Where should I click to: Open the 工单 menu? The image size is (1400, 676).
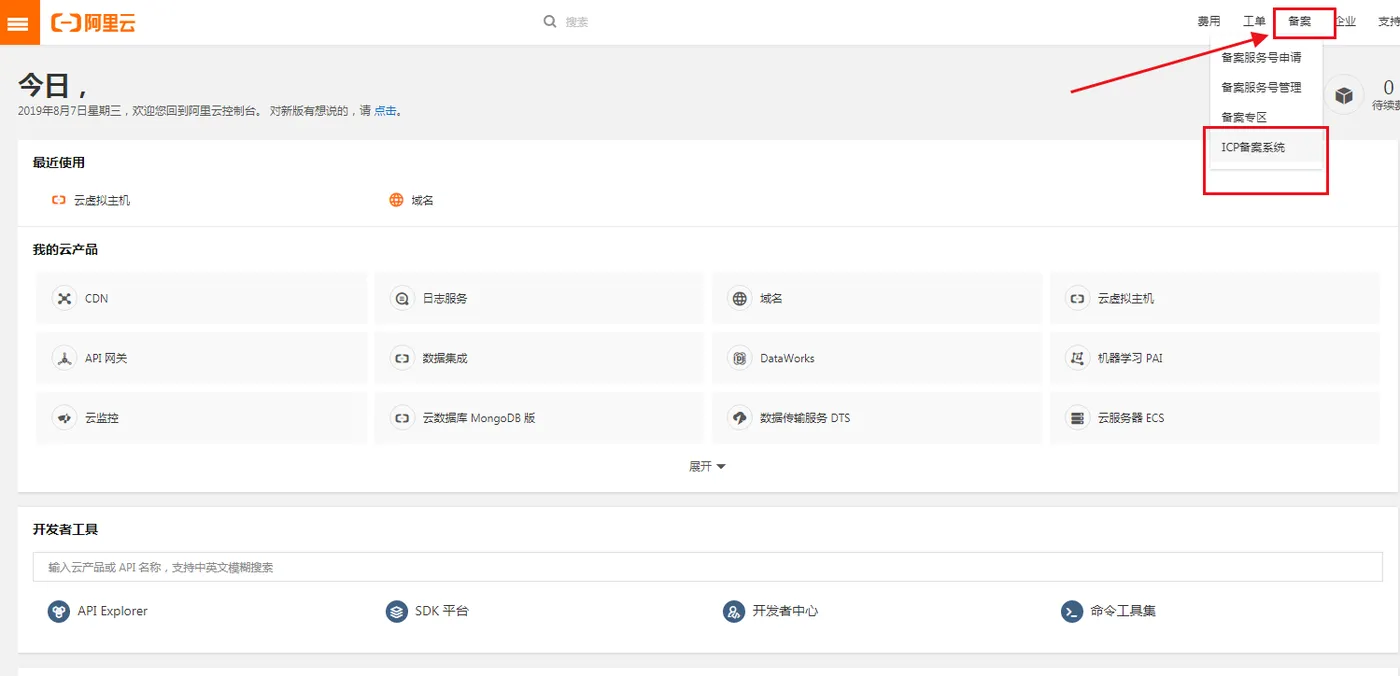[x=1253, y=20]
